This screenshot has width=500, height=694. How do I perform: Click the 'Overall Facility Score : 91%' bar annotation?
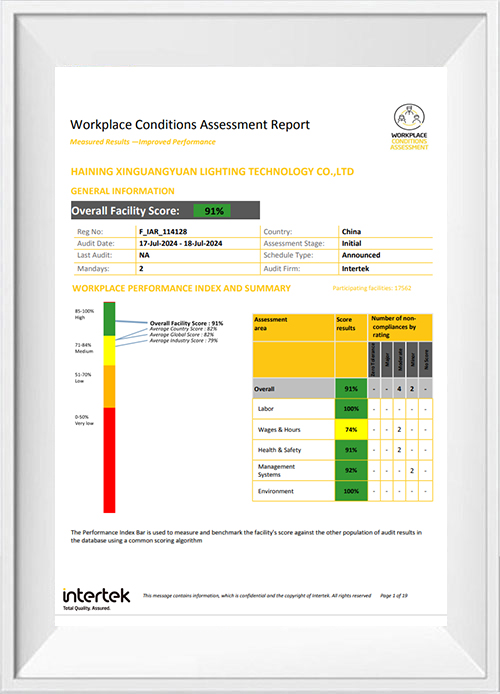186,324
